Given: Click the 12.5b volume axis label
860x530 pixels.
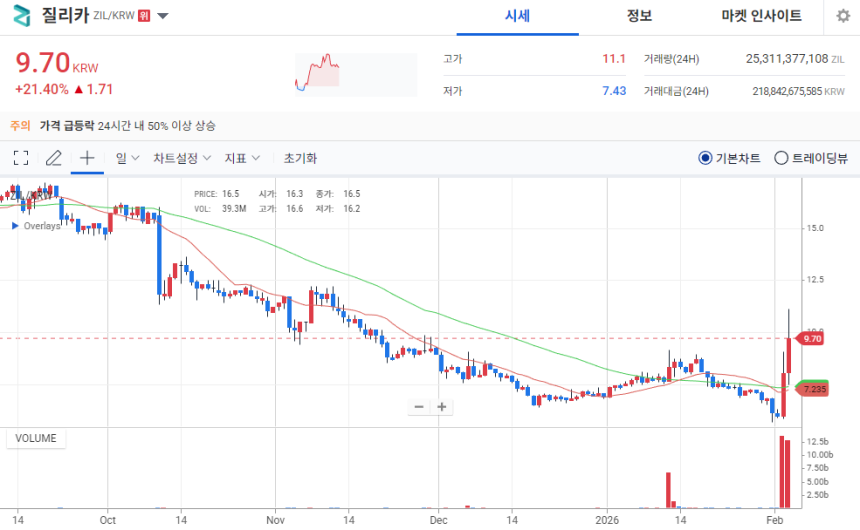Looking at the screenshot, I should click(817, 442).
